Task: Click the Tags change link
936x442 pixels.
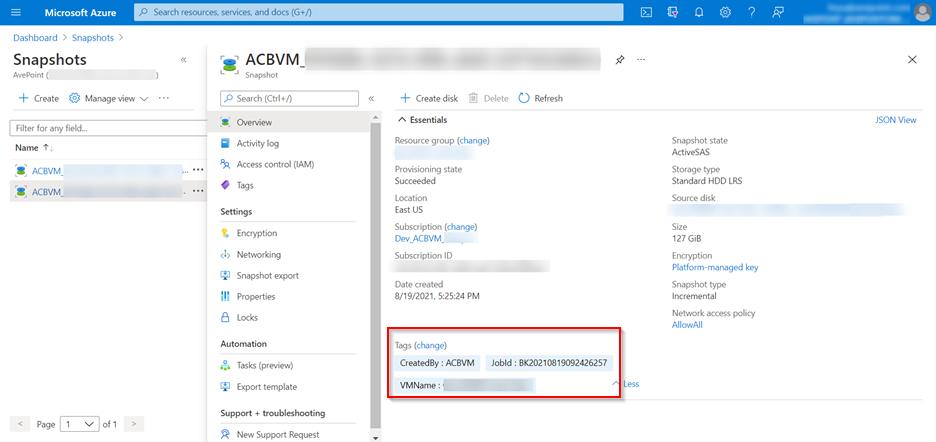Action: click(x=430, y=345)
